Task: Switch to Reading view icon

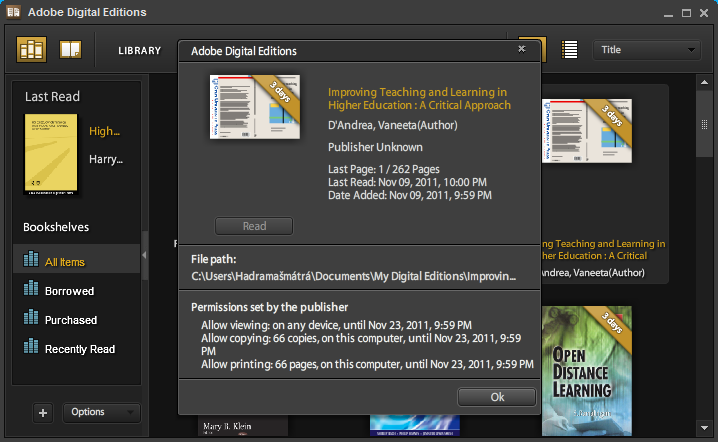Action: pyautogui.click(x=71, y=49)
